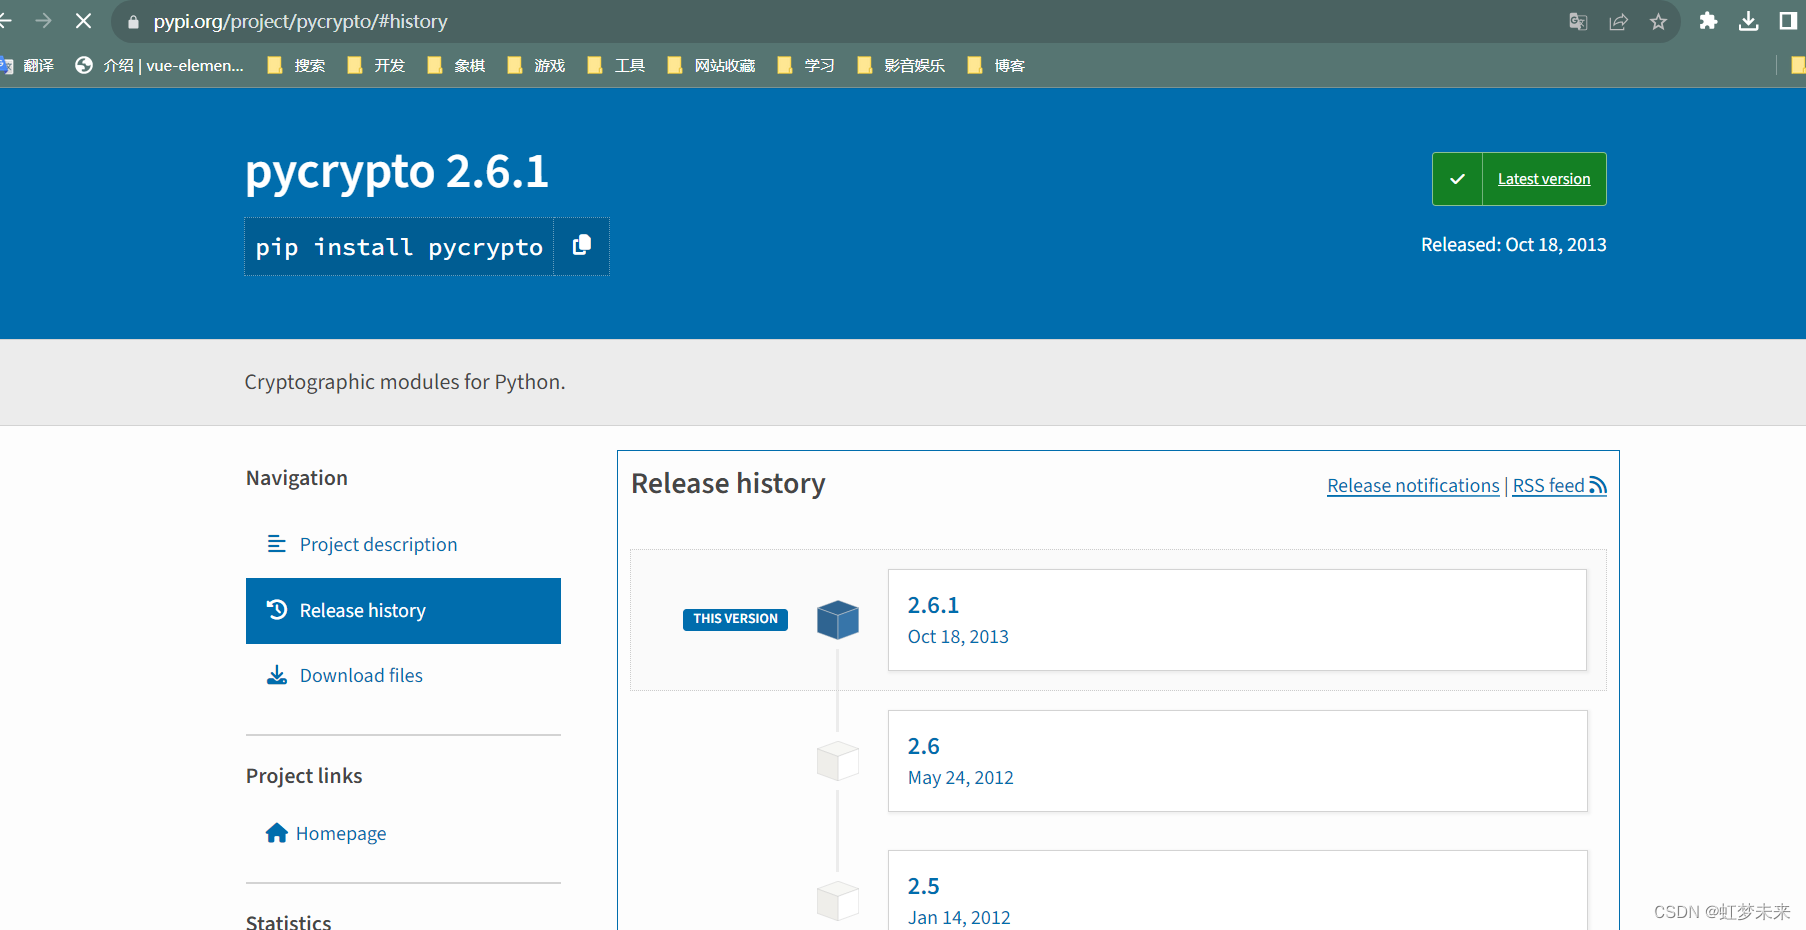Copy pip install command with the copy icon
This screenshot has width=1806, height=930.
pyautogui.click(x=581, y=246)
